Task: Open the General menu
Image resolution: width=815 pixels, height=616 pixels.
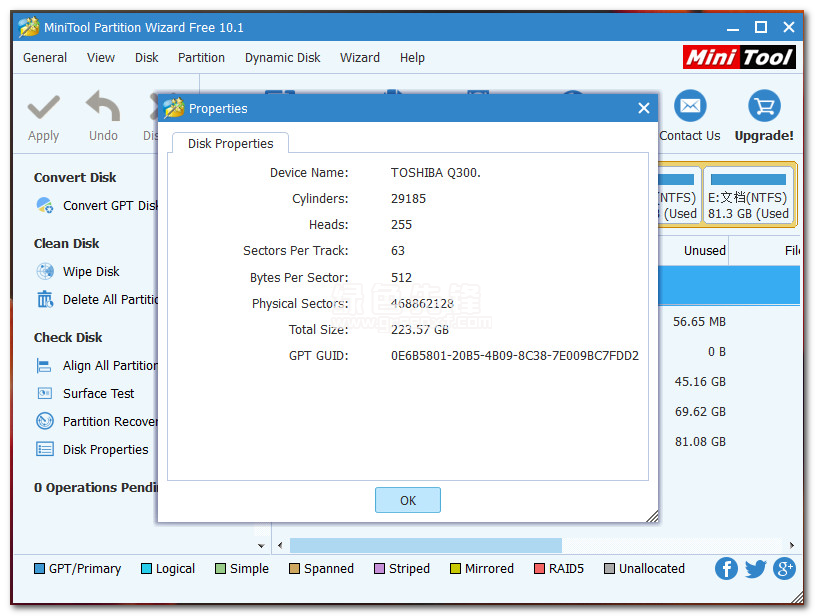Action: (45, 58)
